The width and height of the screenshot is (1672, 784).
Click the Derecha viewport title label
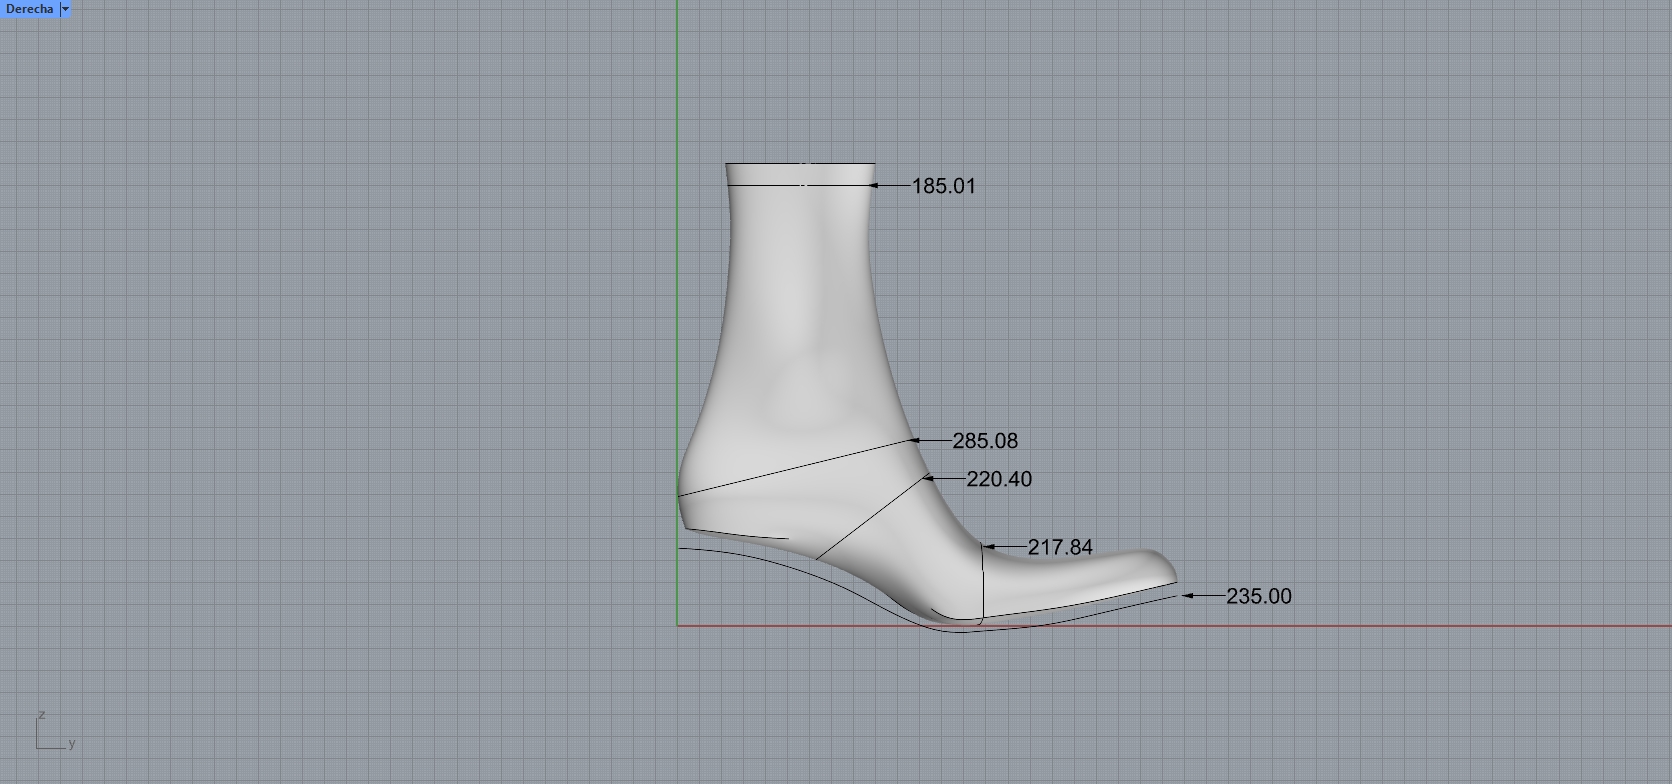pyautogui.click(x=29, y=9)
